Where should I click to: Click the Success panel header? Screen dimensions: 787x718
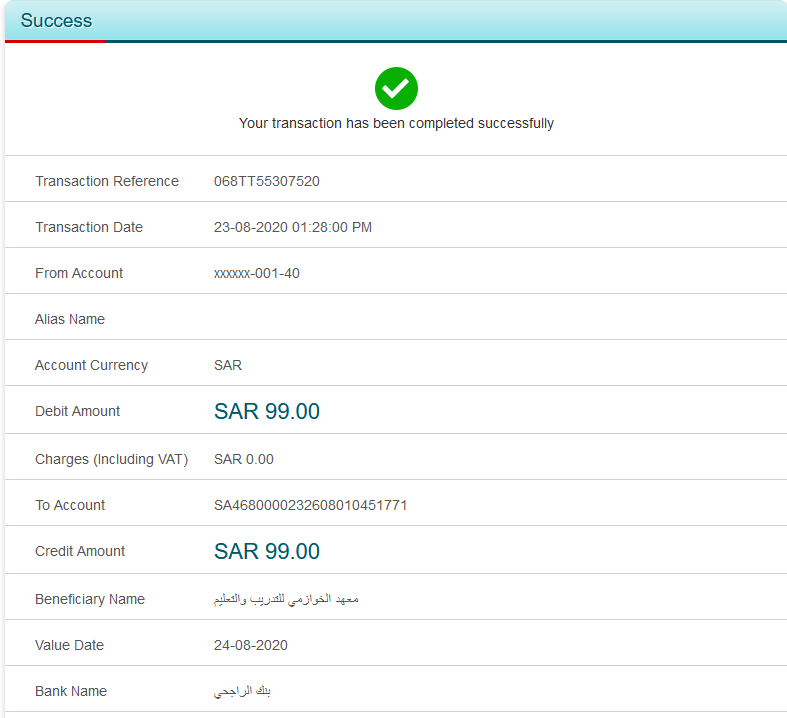pos(56,20)
